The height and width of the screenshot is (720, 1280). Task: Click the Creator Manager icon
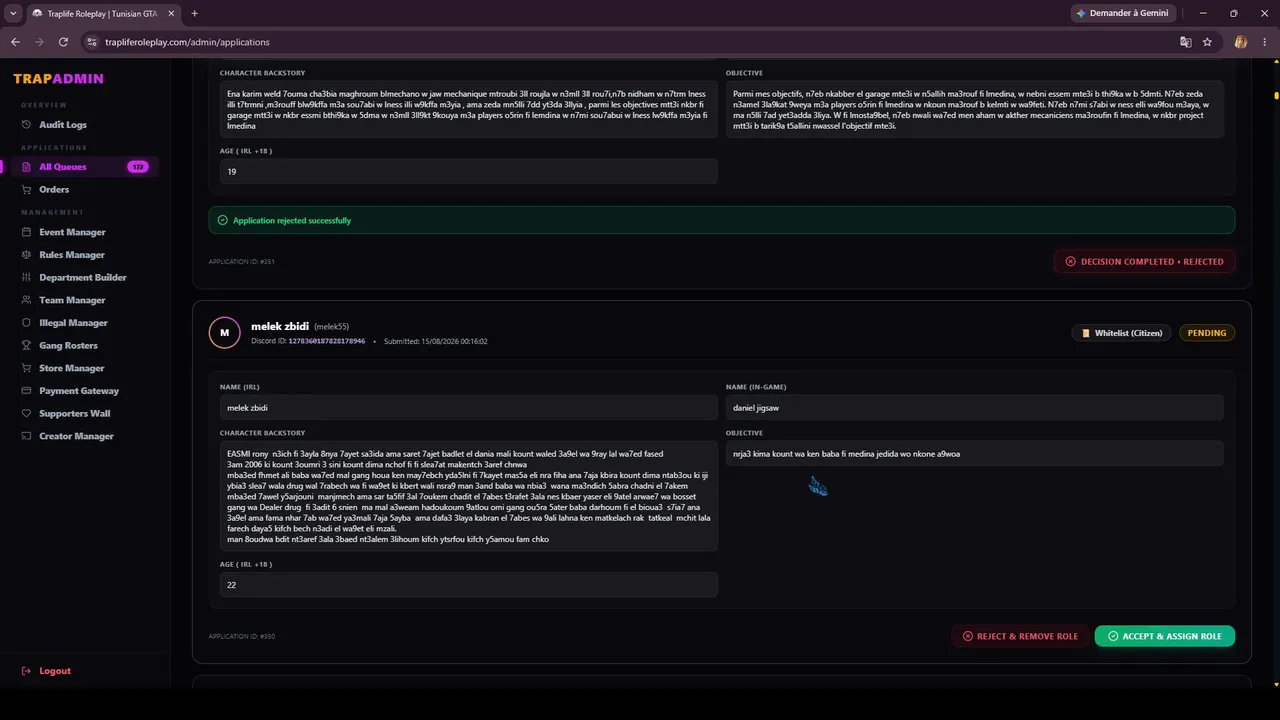point(27,436)
